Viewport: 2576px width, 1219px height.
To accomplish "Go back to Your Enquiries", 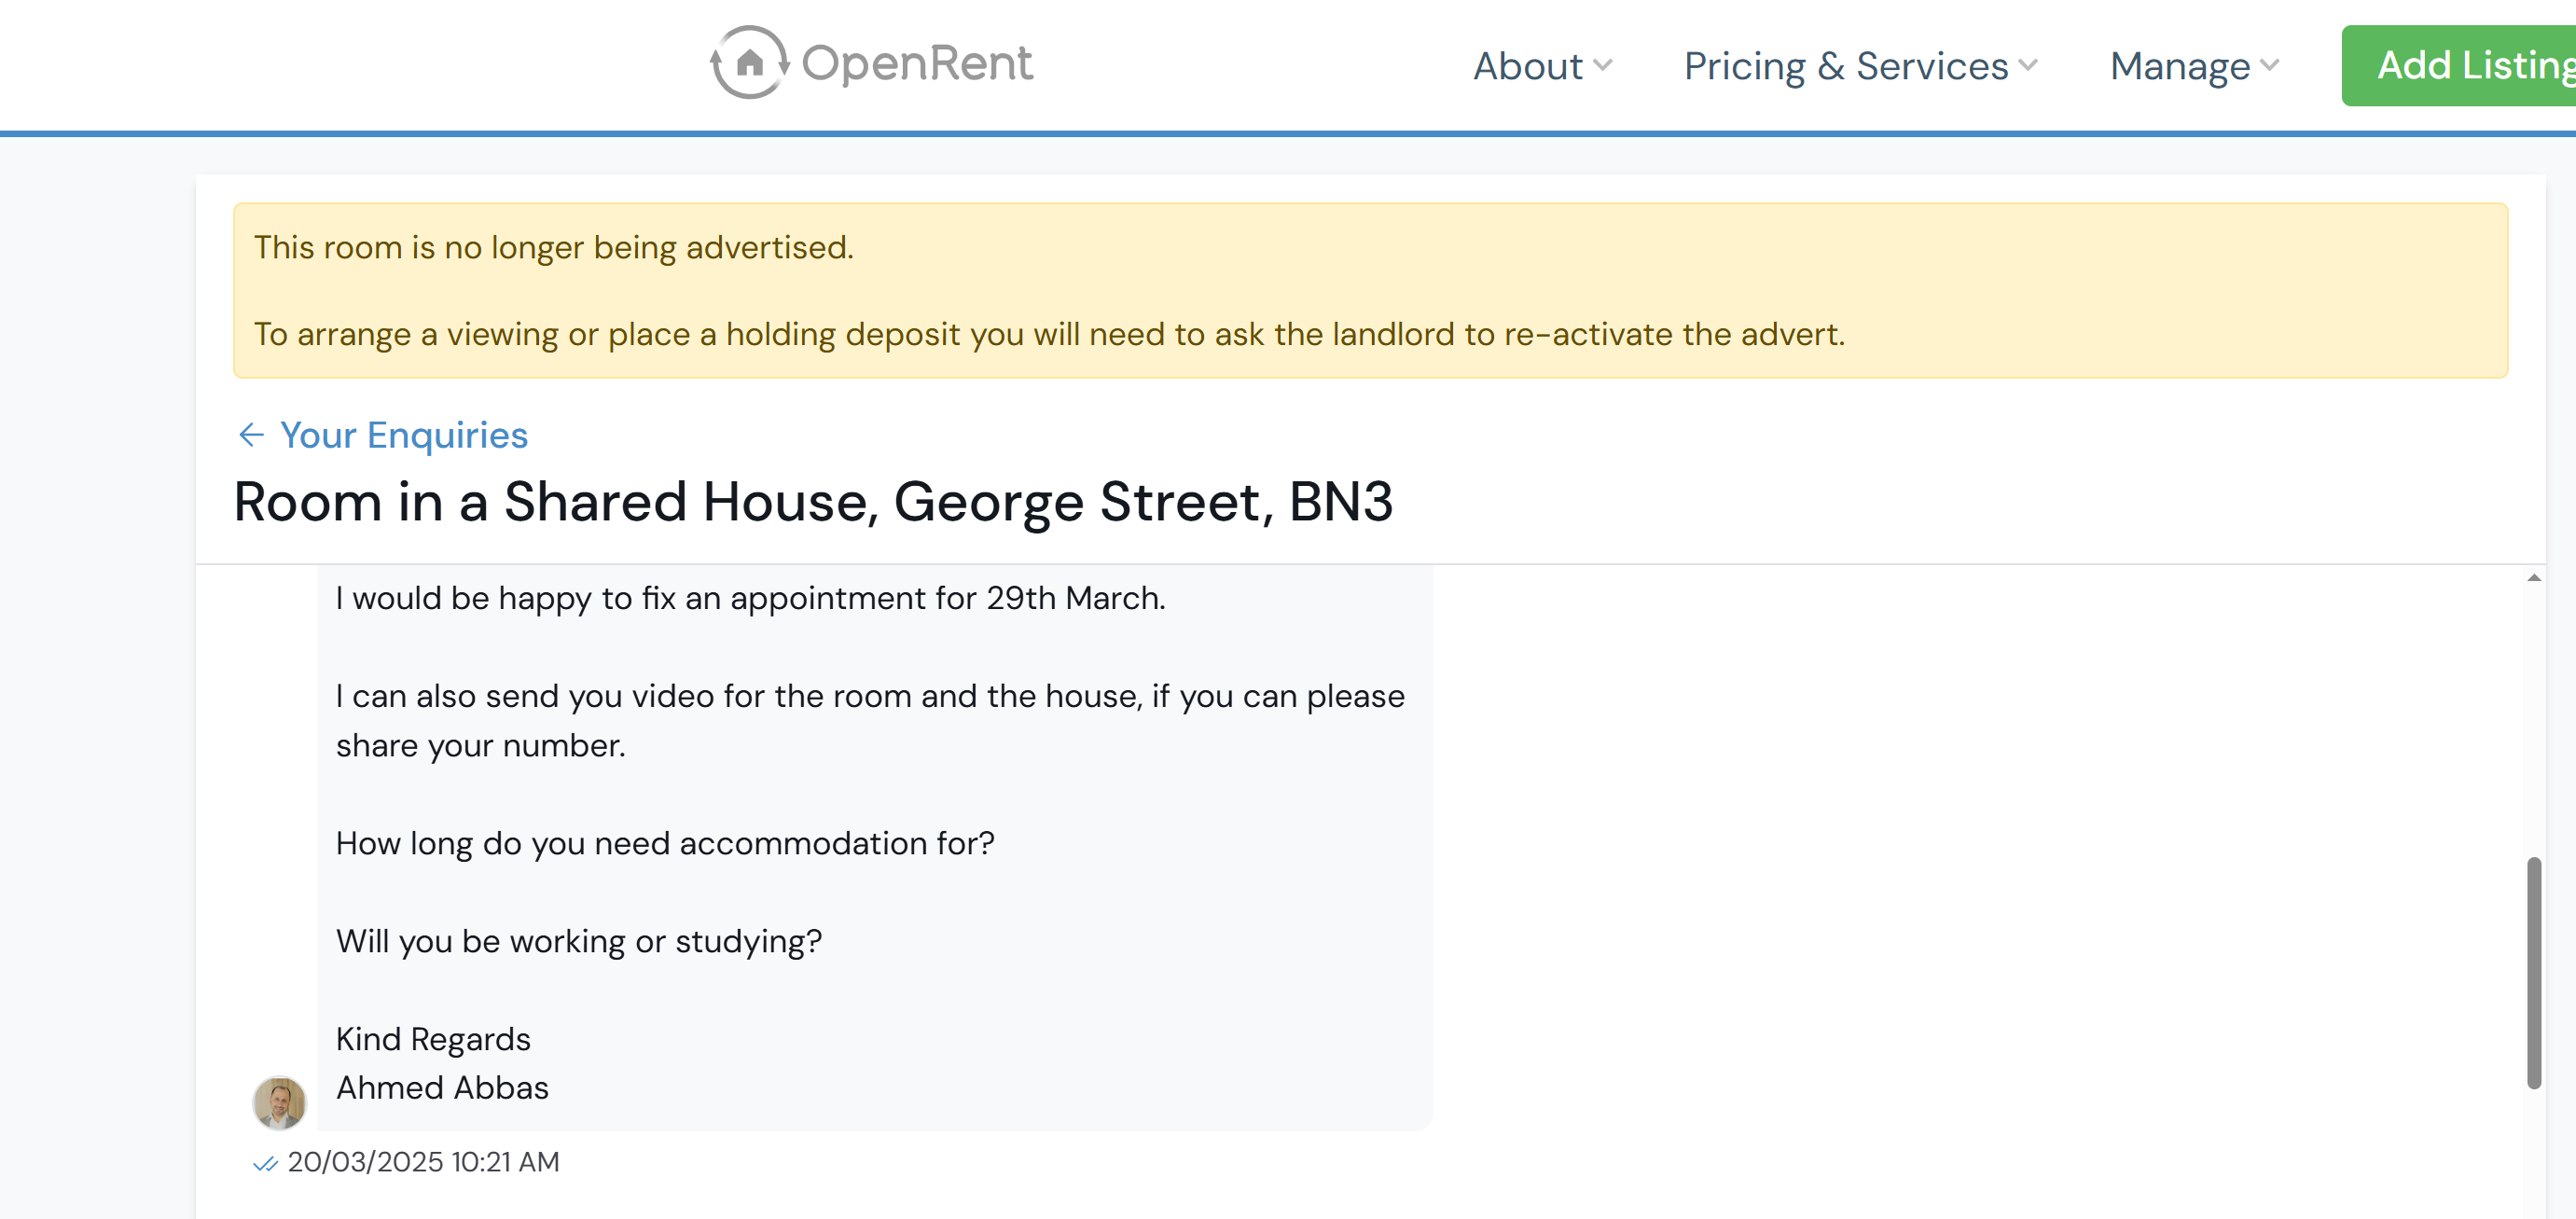I will [403, 435].
